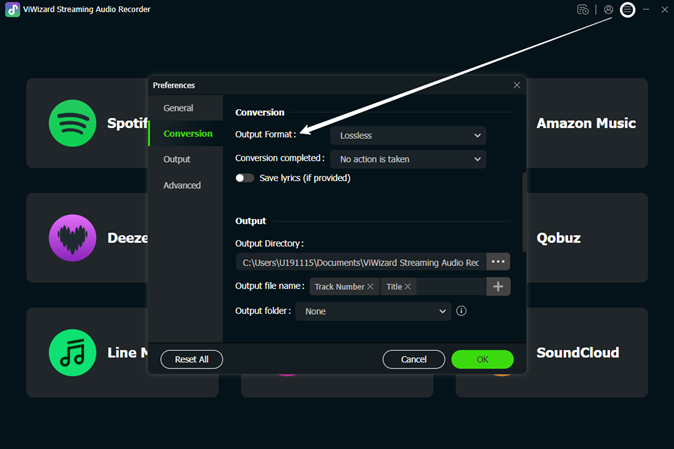Click the Spotify logo icon
Viewport: 674px width, 449px height.
[x=72, y=123]
